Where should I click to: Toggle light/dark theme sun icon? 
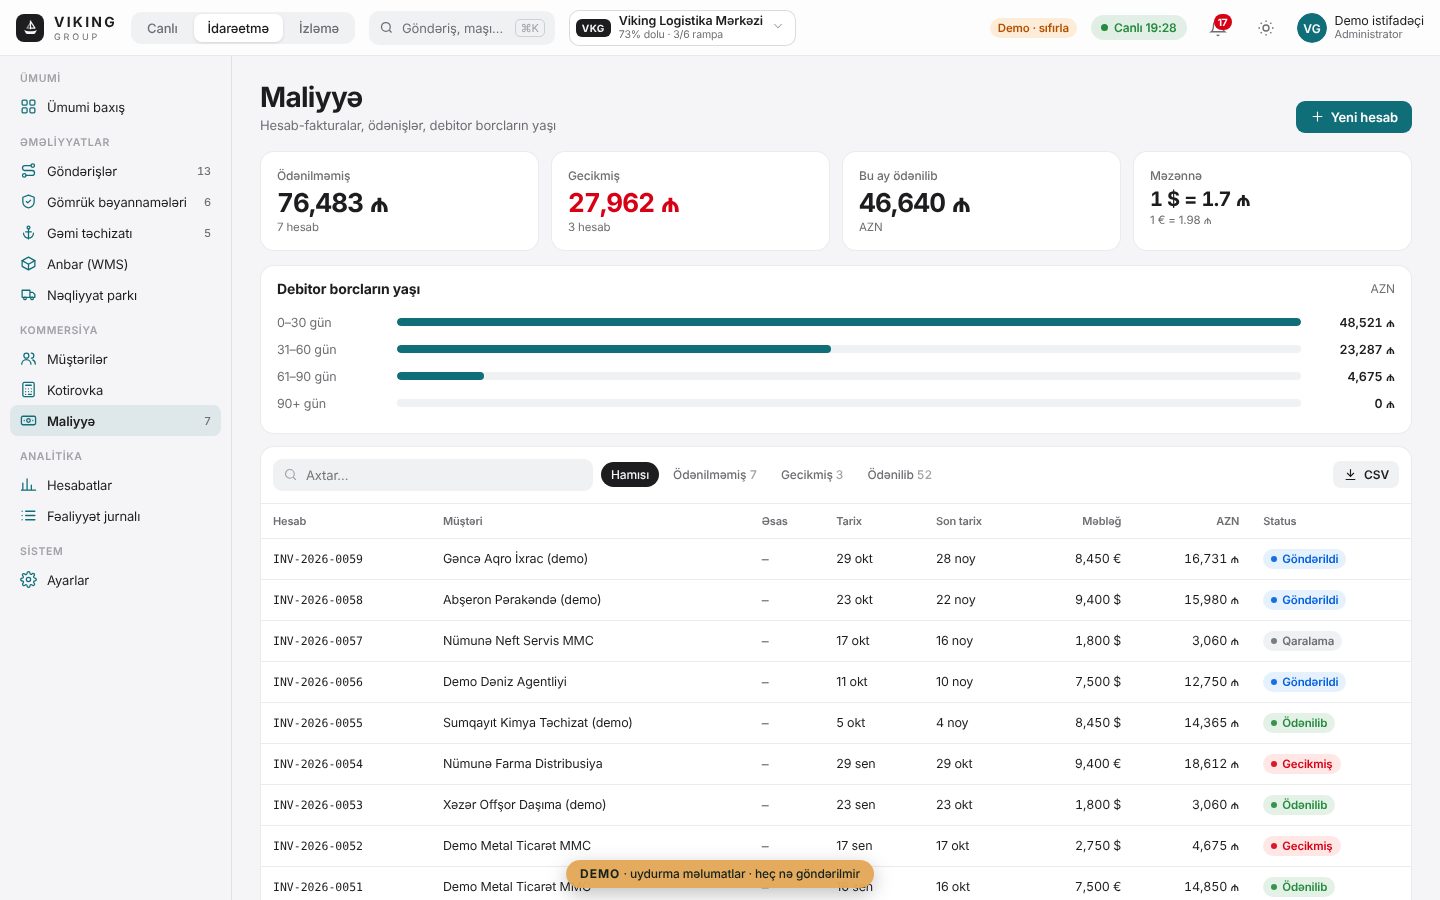pos(1266,28)
